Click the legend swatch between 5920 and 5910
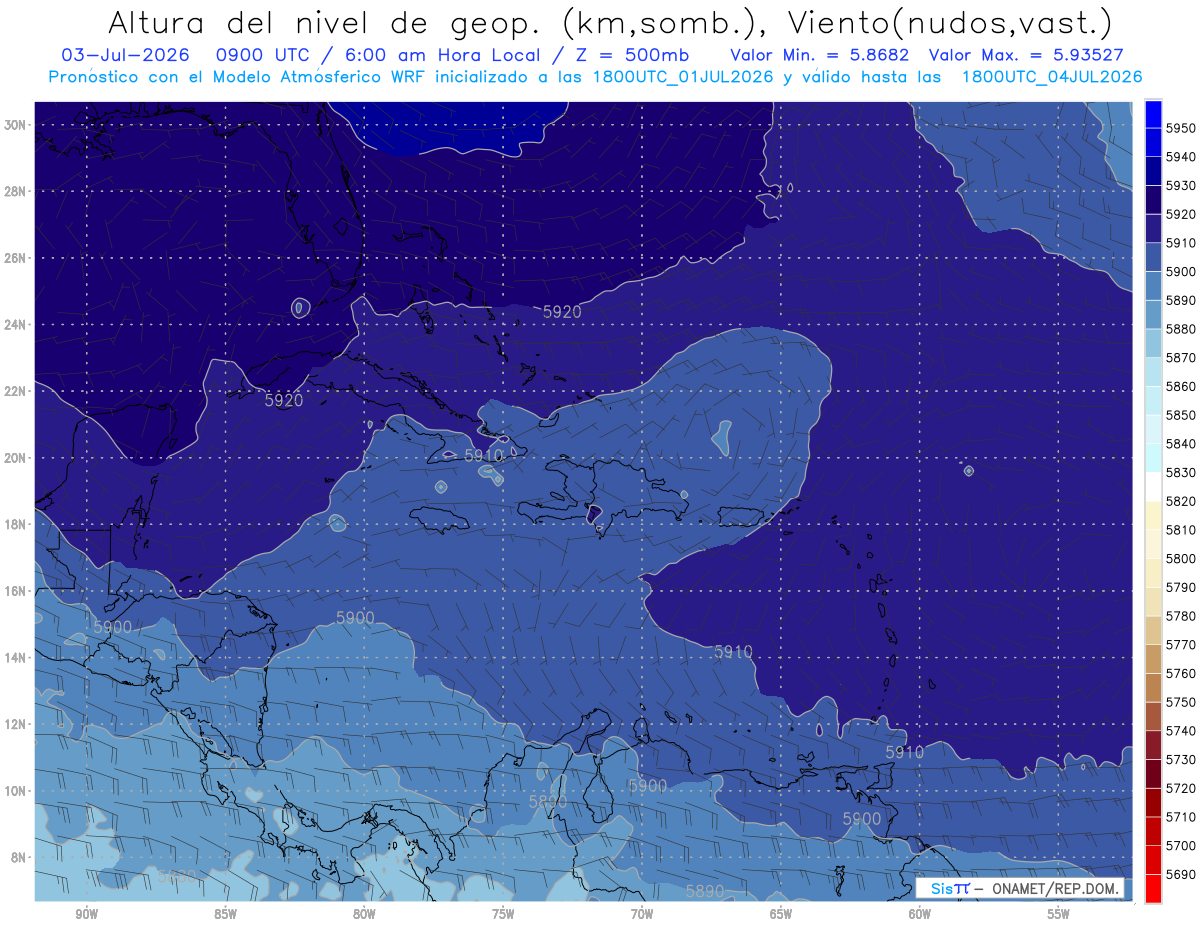This screenshot has width=1200, height=927. point(1153,228)
